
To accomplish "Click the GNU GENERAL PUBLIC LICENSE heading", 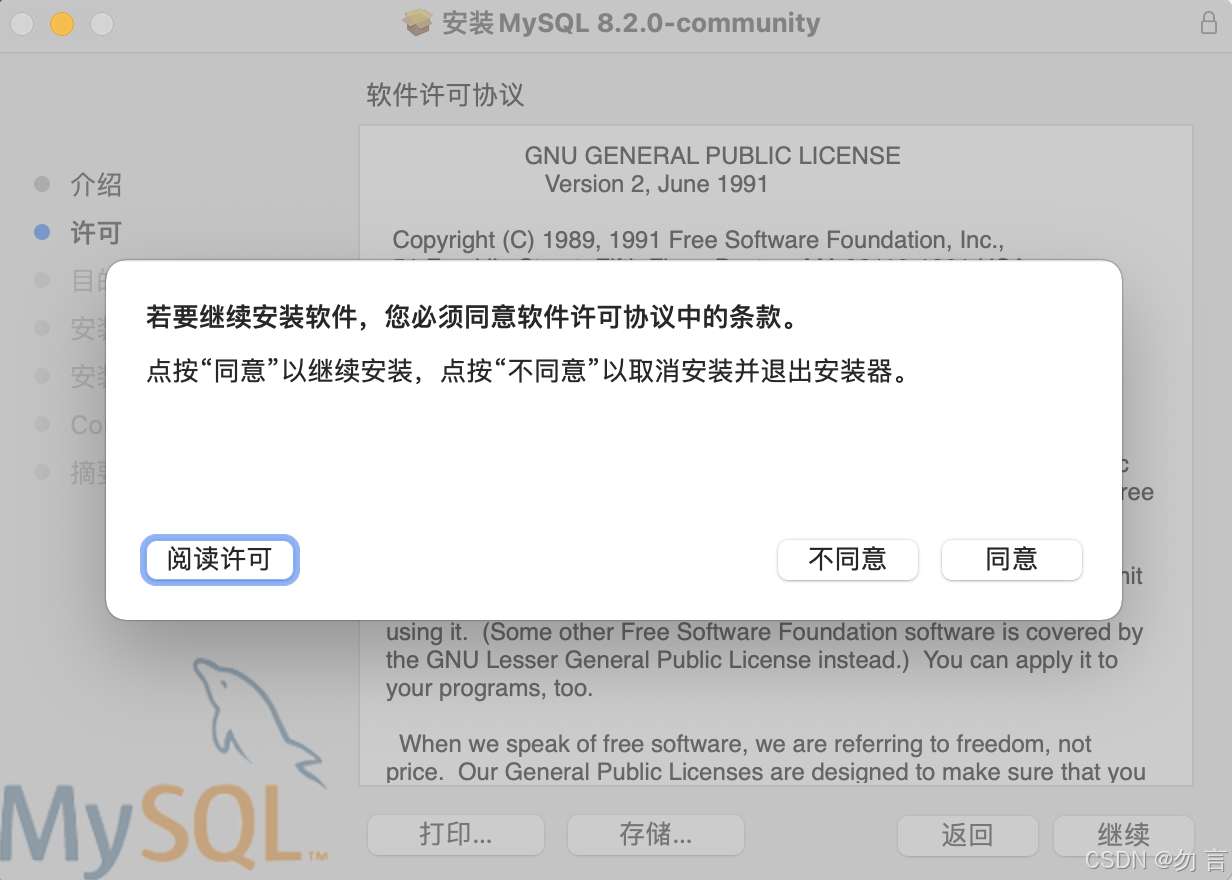I will coord(712,156).
